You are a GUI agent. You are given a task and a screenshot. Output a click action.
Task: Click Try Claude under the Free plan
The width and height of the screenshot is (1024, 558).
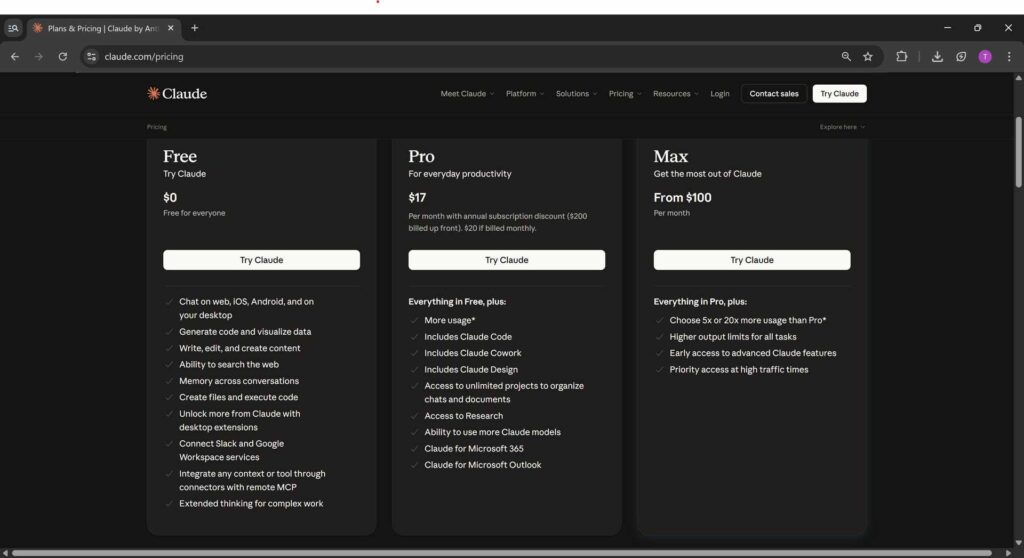261,260
